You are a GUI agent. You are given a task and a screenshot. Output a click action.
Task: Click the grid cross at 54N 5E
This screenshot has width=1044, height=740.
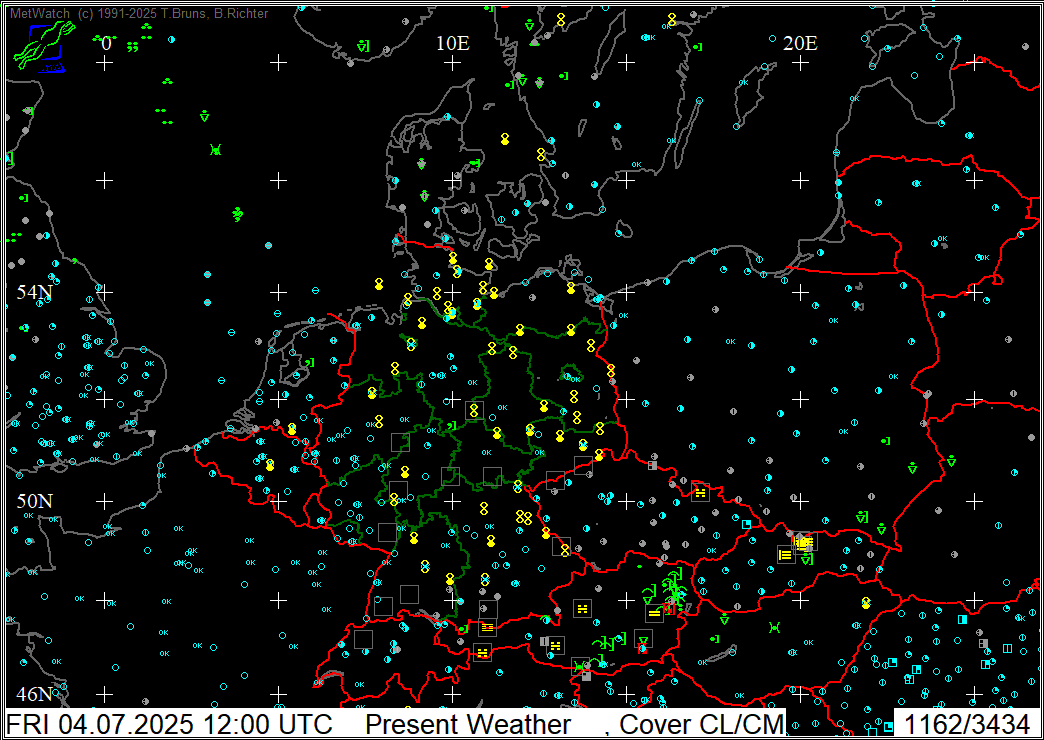[279, 292]
